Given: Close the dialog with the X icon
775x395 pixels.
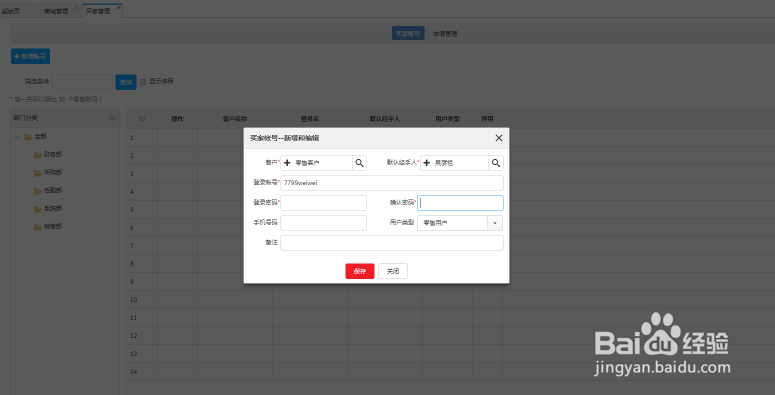Looking at the screenshot, I should (499, 138).
